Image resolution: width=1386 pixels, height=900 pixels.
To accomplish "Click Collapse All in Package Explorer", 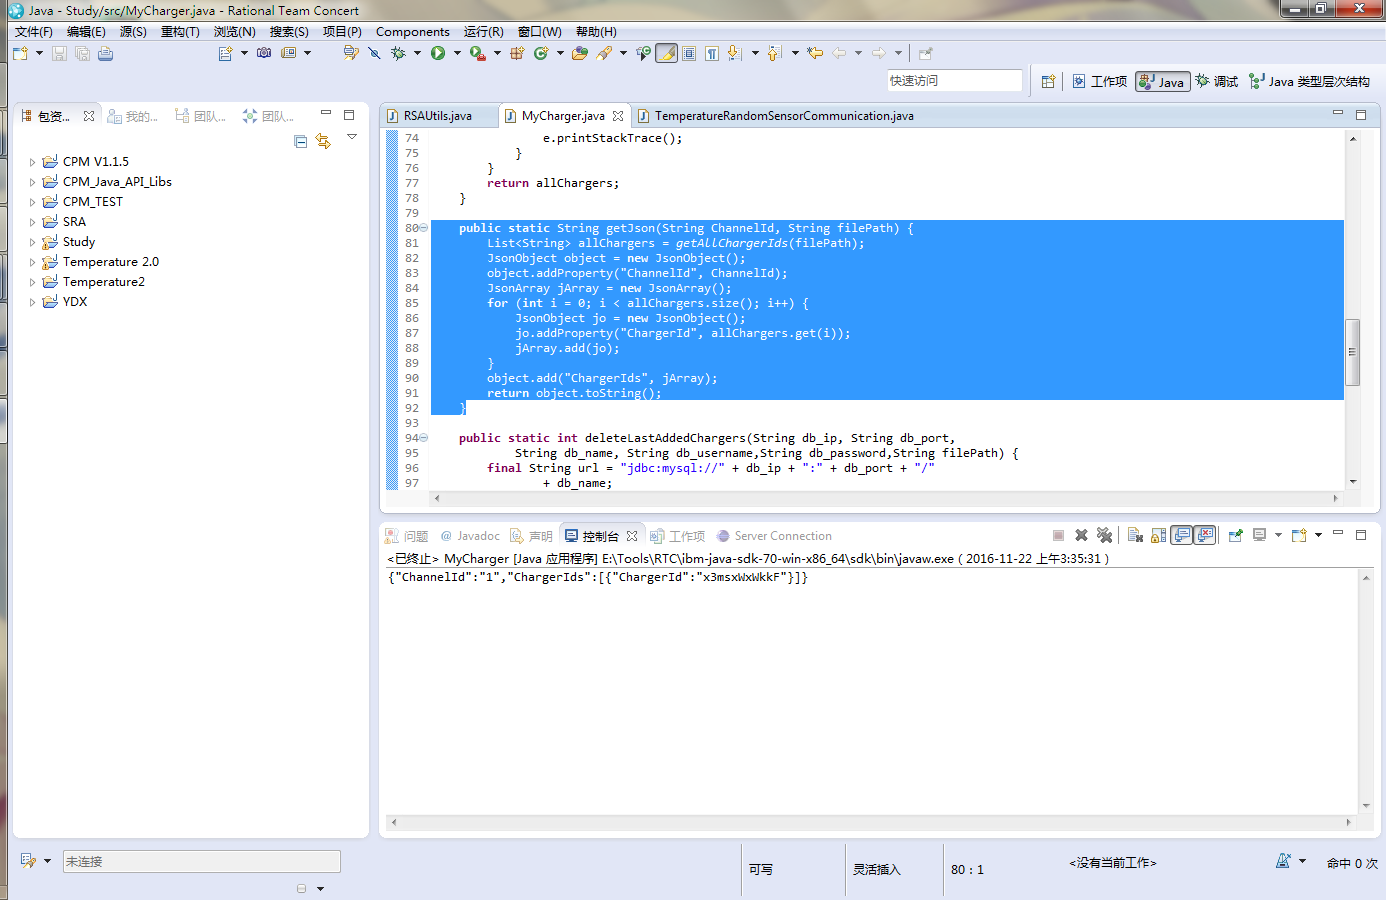I will [x=301, y=142].
